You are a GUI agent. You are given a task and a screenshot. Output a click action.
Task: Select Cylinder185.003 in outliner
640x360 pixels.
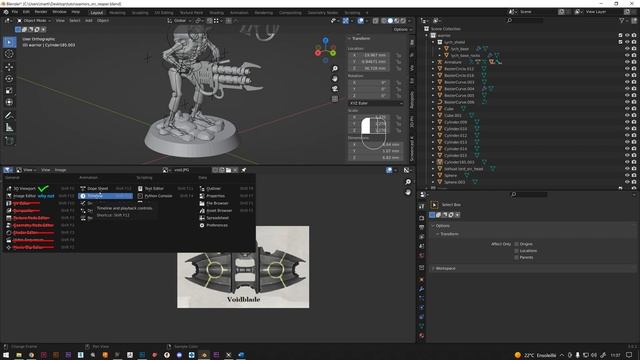(x=459, y=162)
